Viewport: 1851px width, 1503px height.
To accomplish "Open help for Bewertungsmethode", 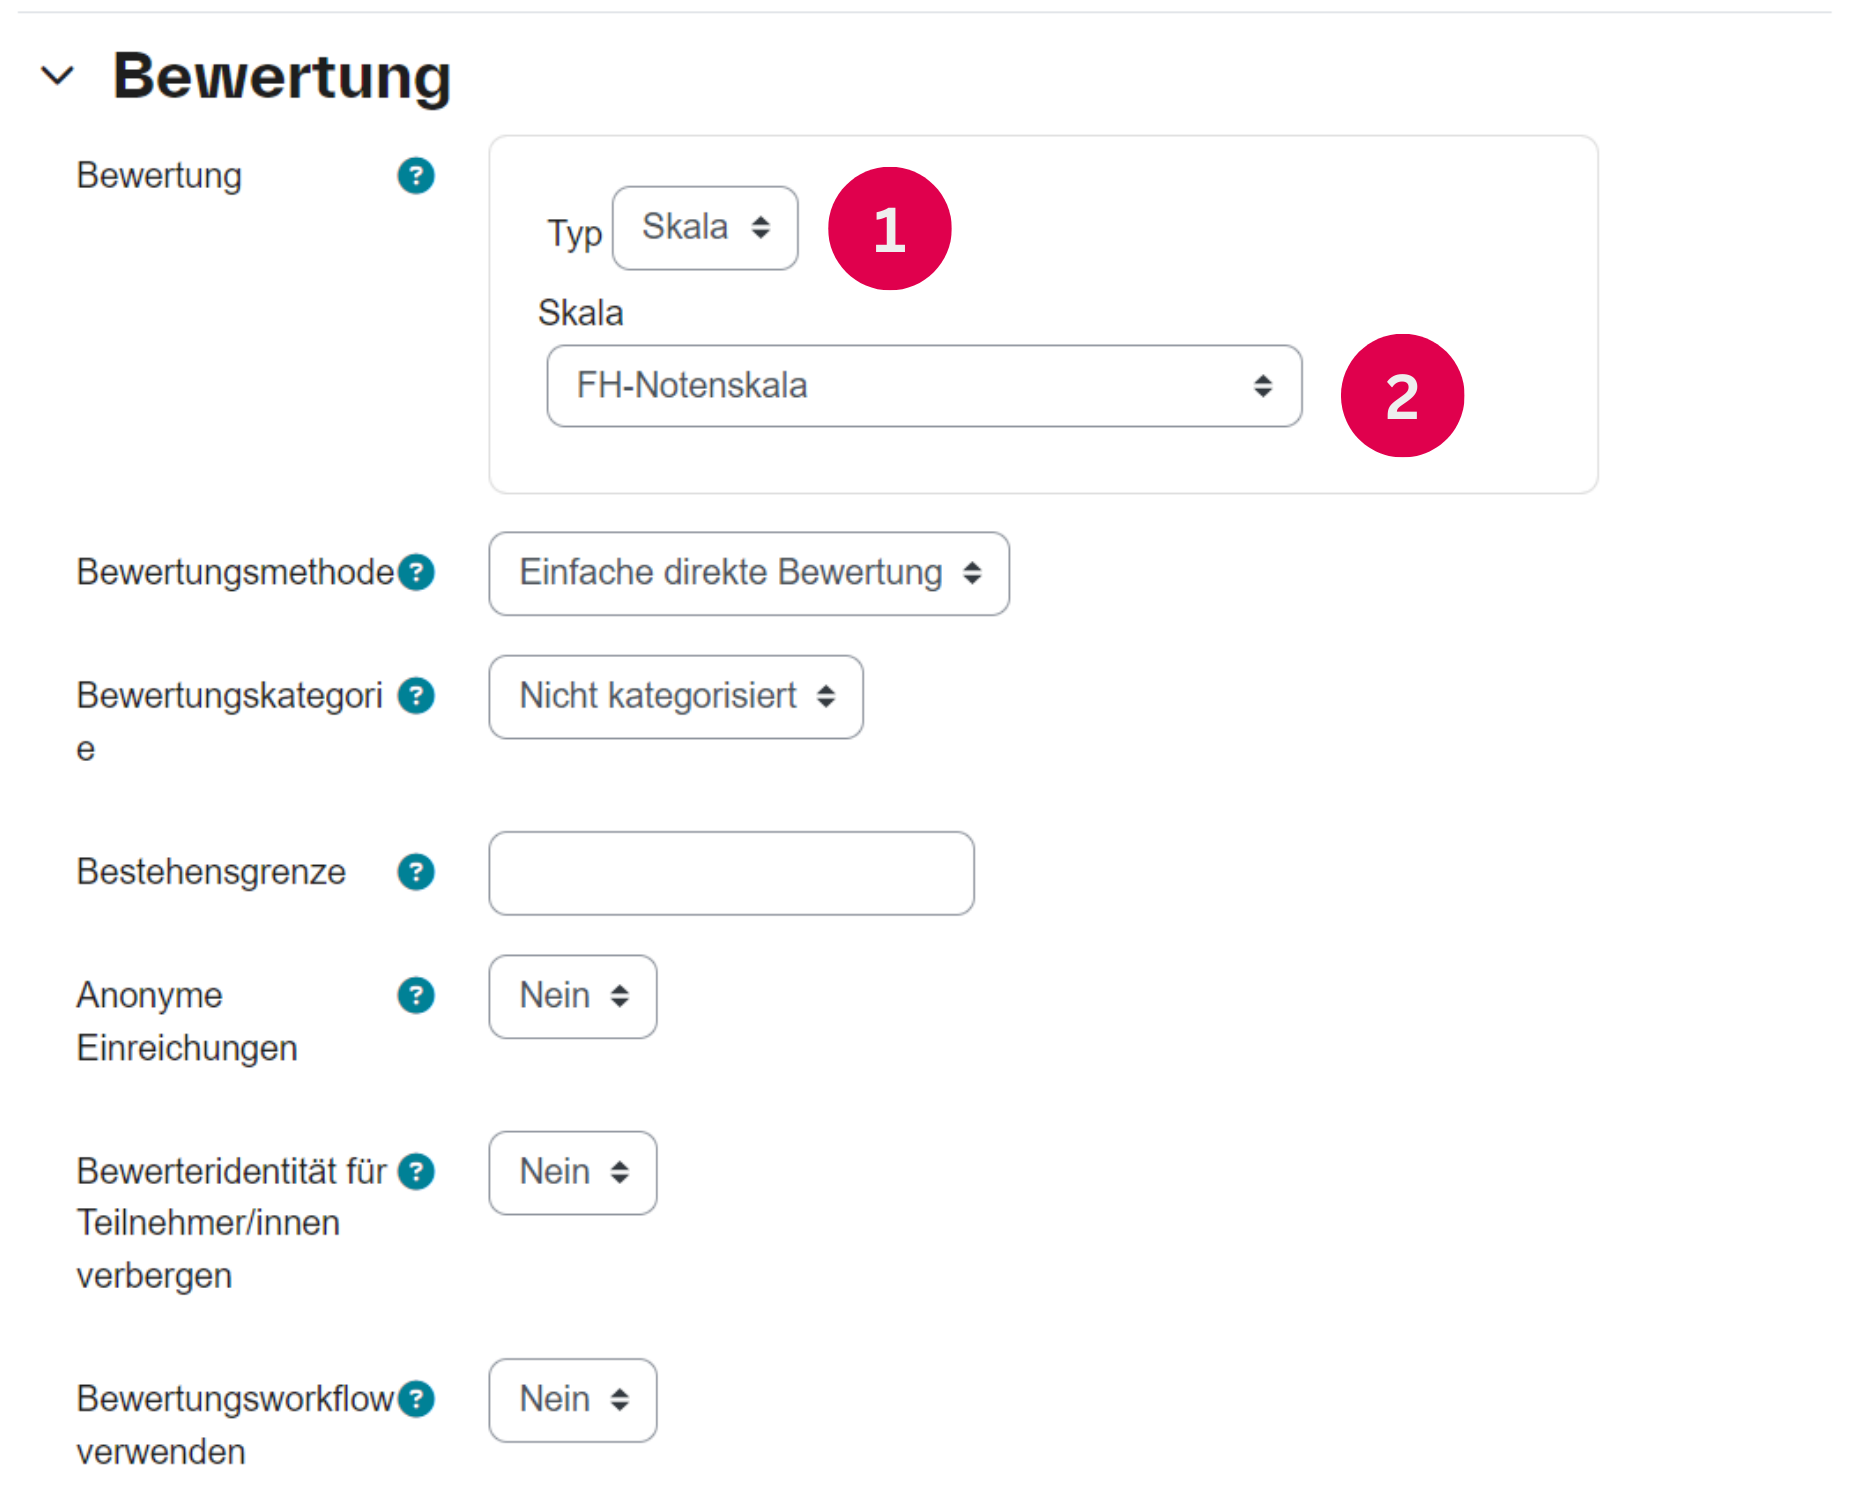I will click(x=416, y=573).
